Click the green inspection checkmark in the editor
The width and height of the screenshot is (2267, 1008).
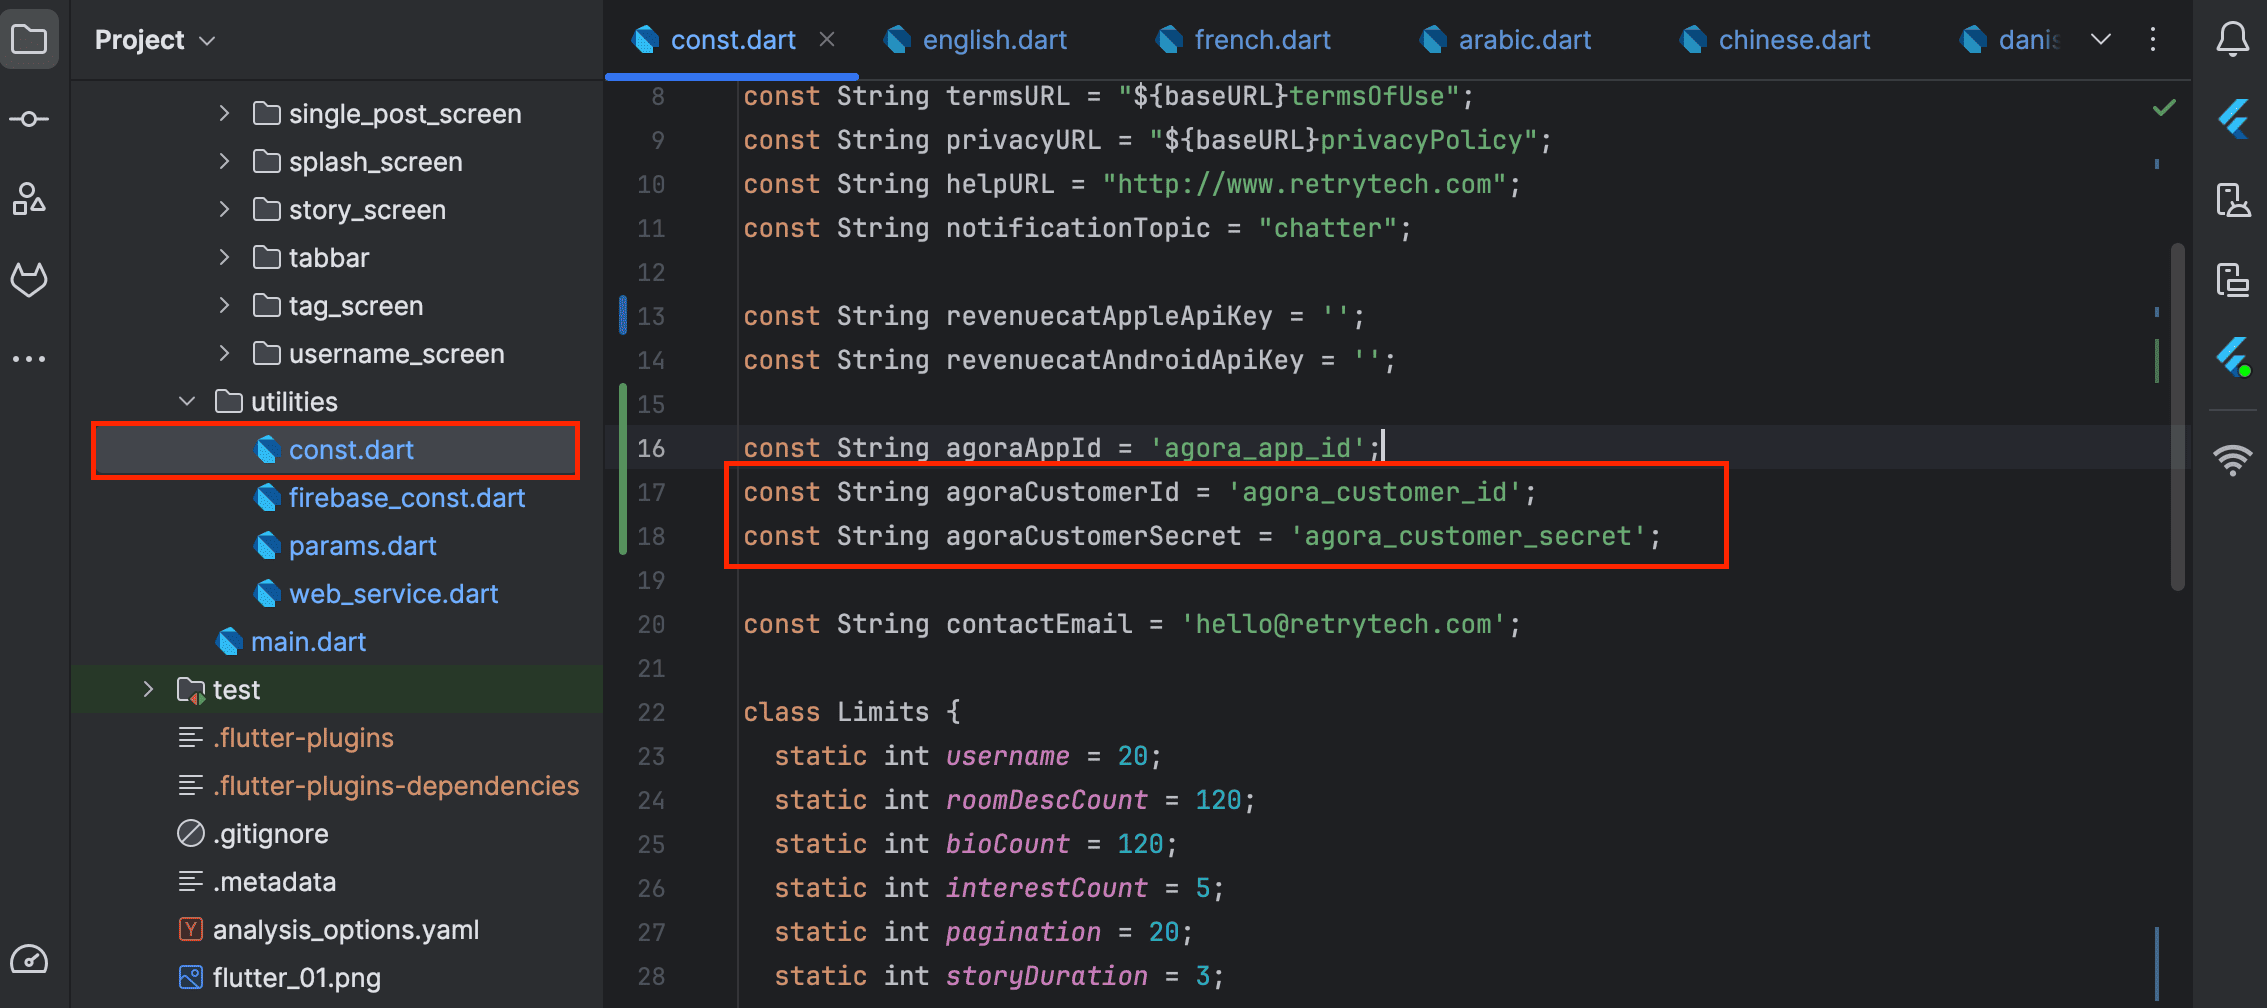(2164, 108)
